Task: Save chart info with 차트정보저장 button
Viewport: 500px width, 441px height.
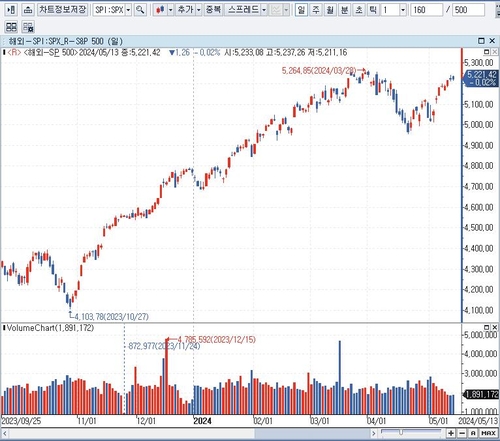Action: (x=63, y=10)
